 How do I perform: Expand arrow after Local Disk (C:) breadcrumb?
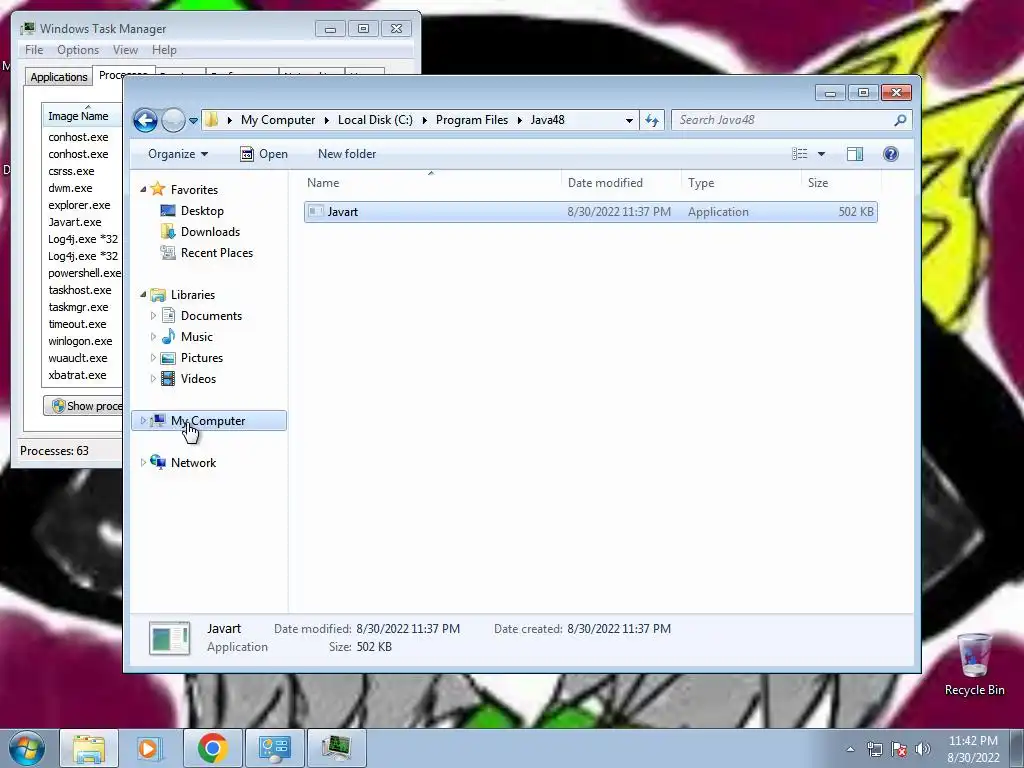click(424, 120)
